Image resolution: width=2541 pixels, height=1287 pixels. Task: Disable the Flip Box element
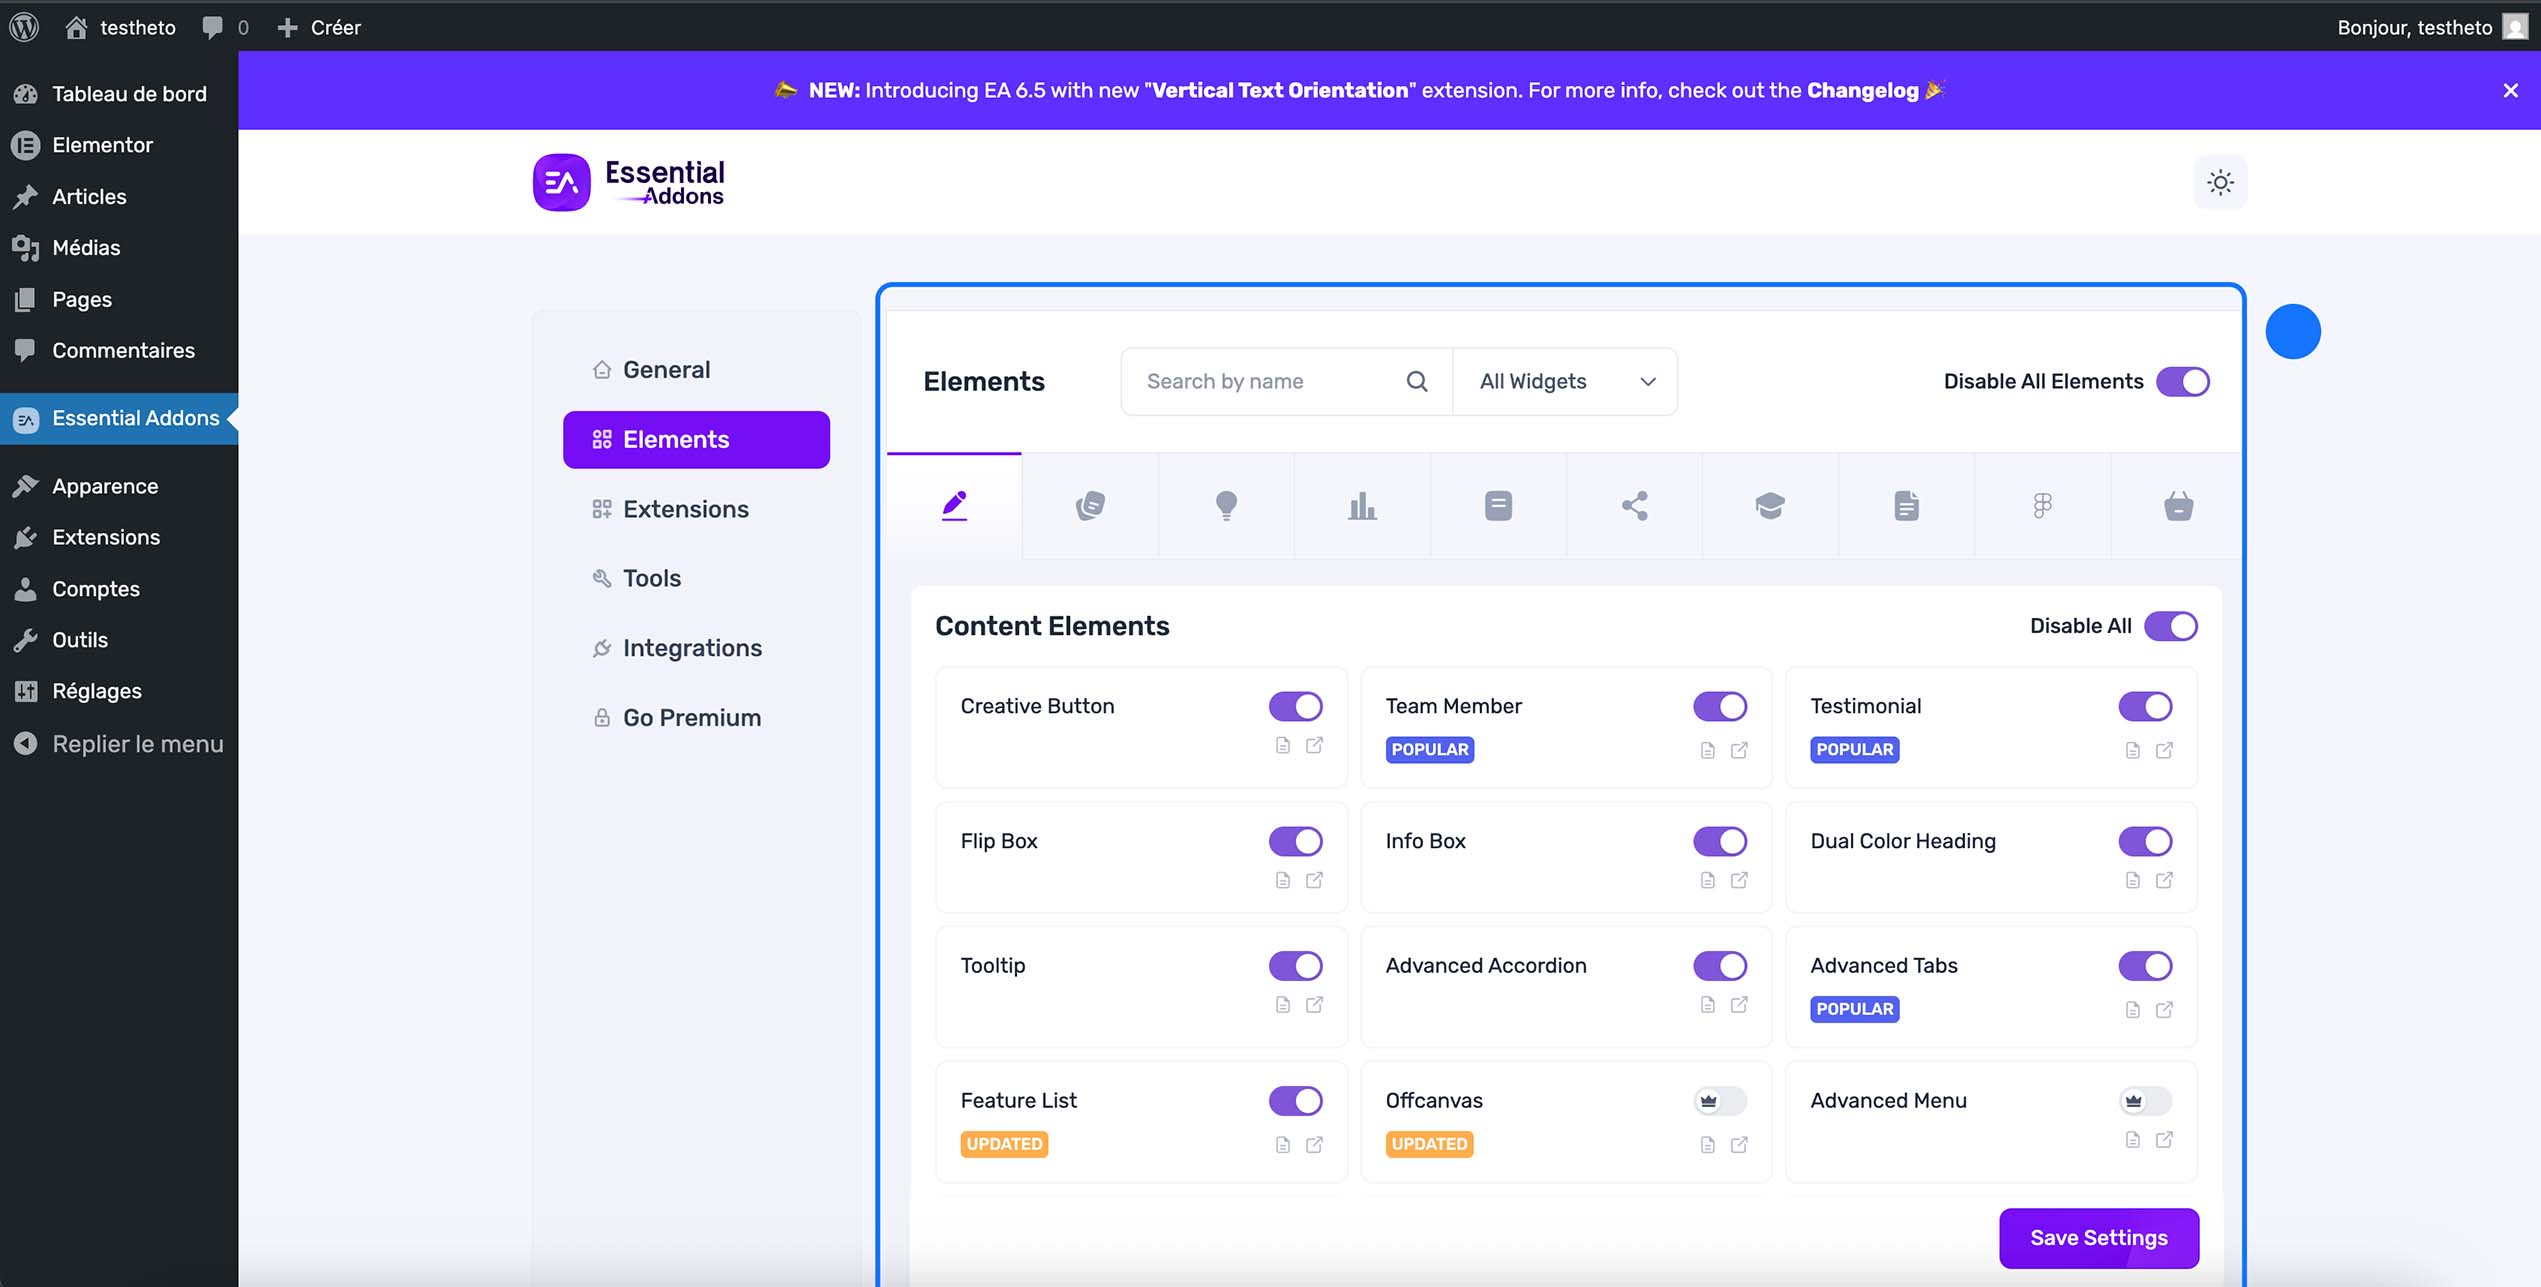pos(1295,841)
